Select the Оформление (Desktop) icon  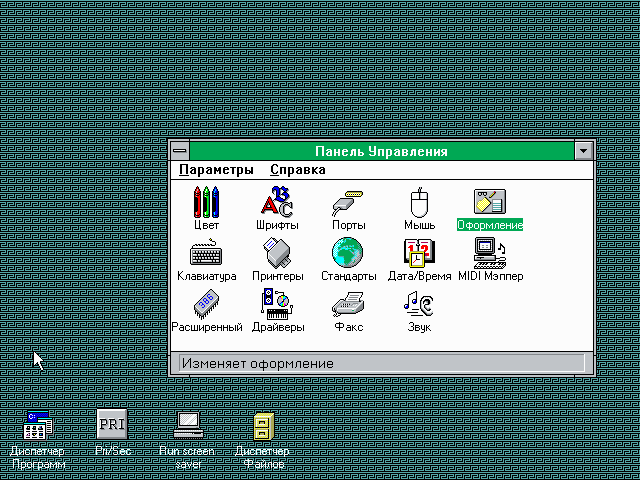pos(490,203)
